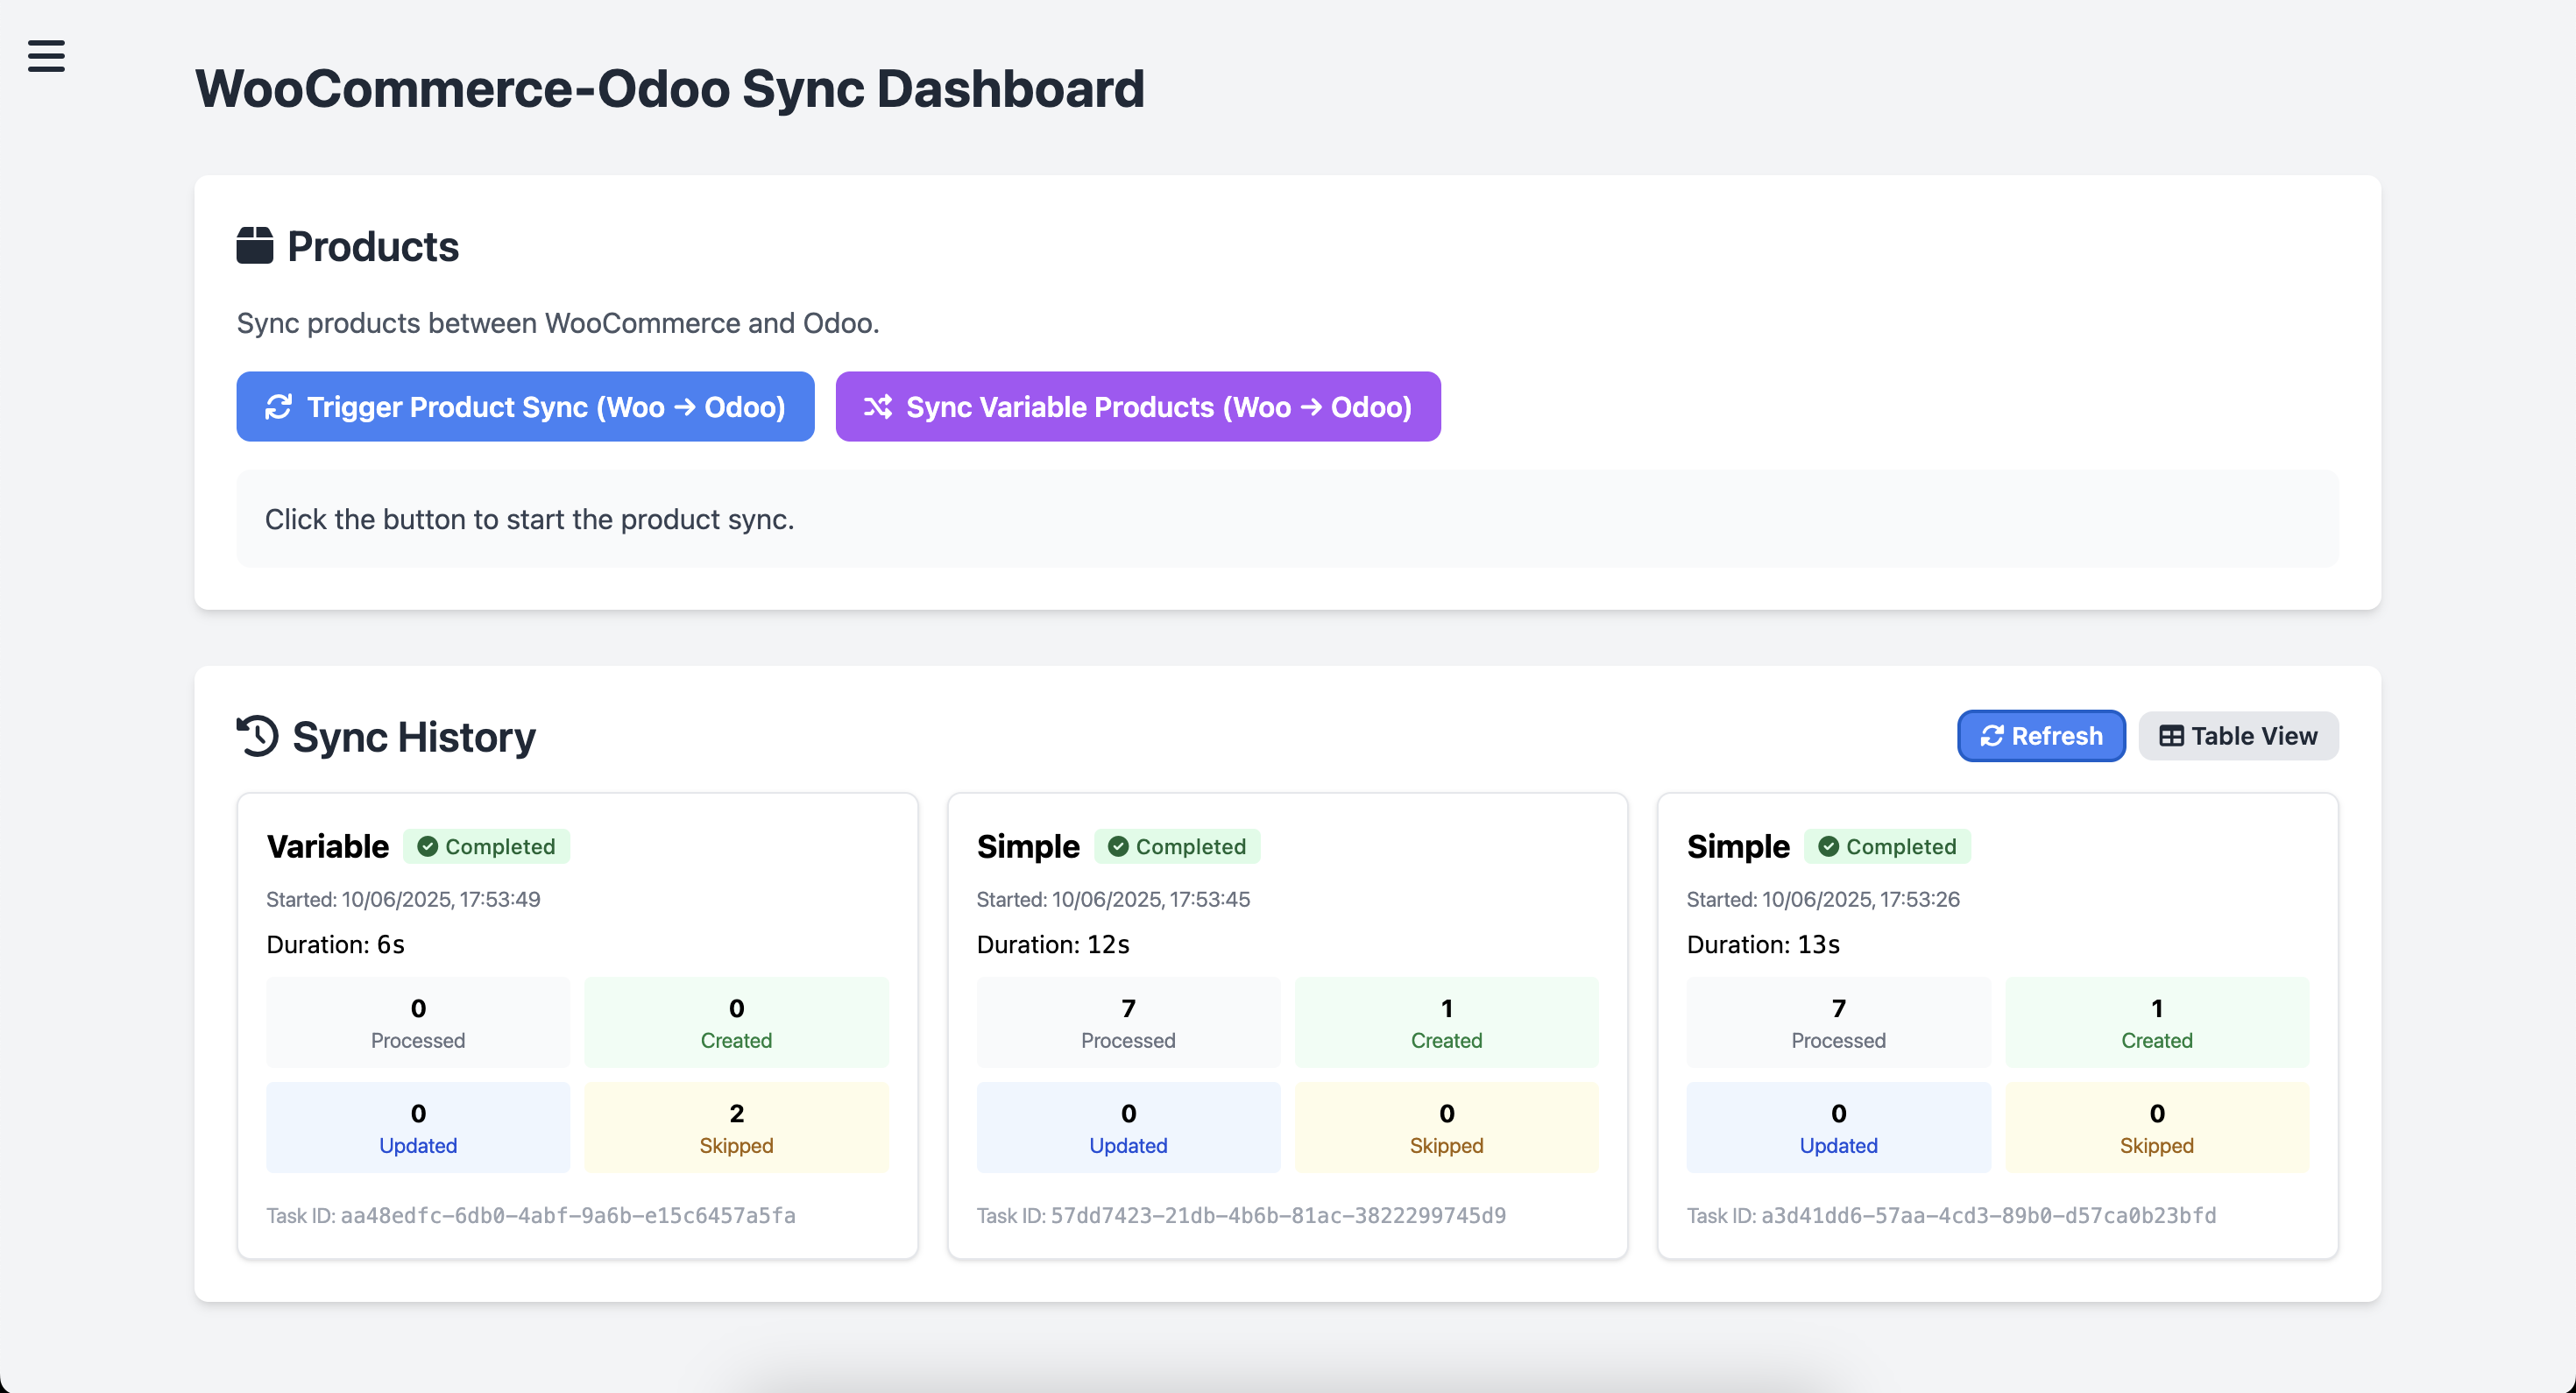Click the Updated tile in the 13s card

(x=1838, y=1127)
